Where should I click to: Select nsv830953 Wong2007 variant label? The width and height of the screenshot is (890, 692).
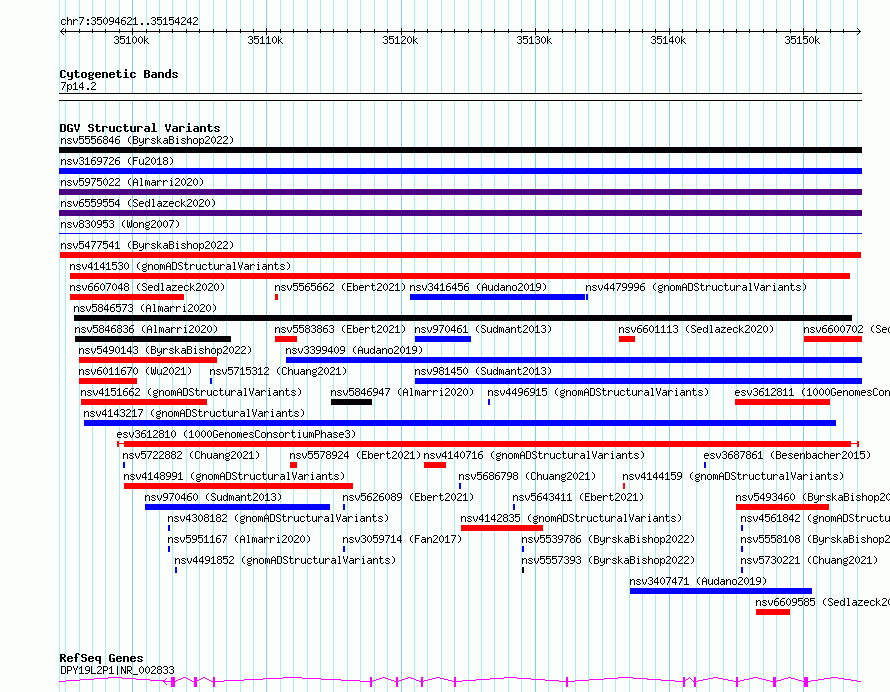(x=120, y=224)
